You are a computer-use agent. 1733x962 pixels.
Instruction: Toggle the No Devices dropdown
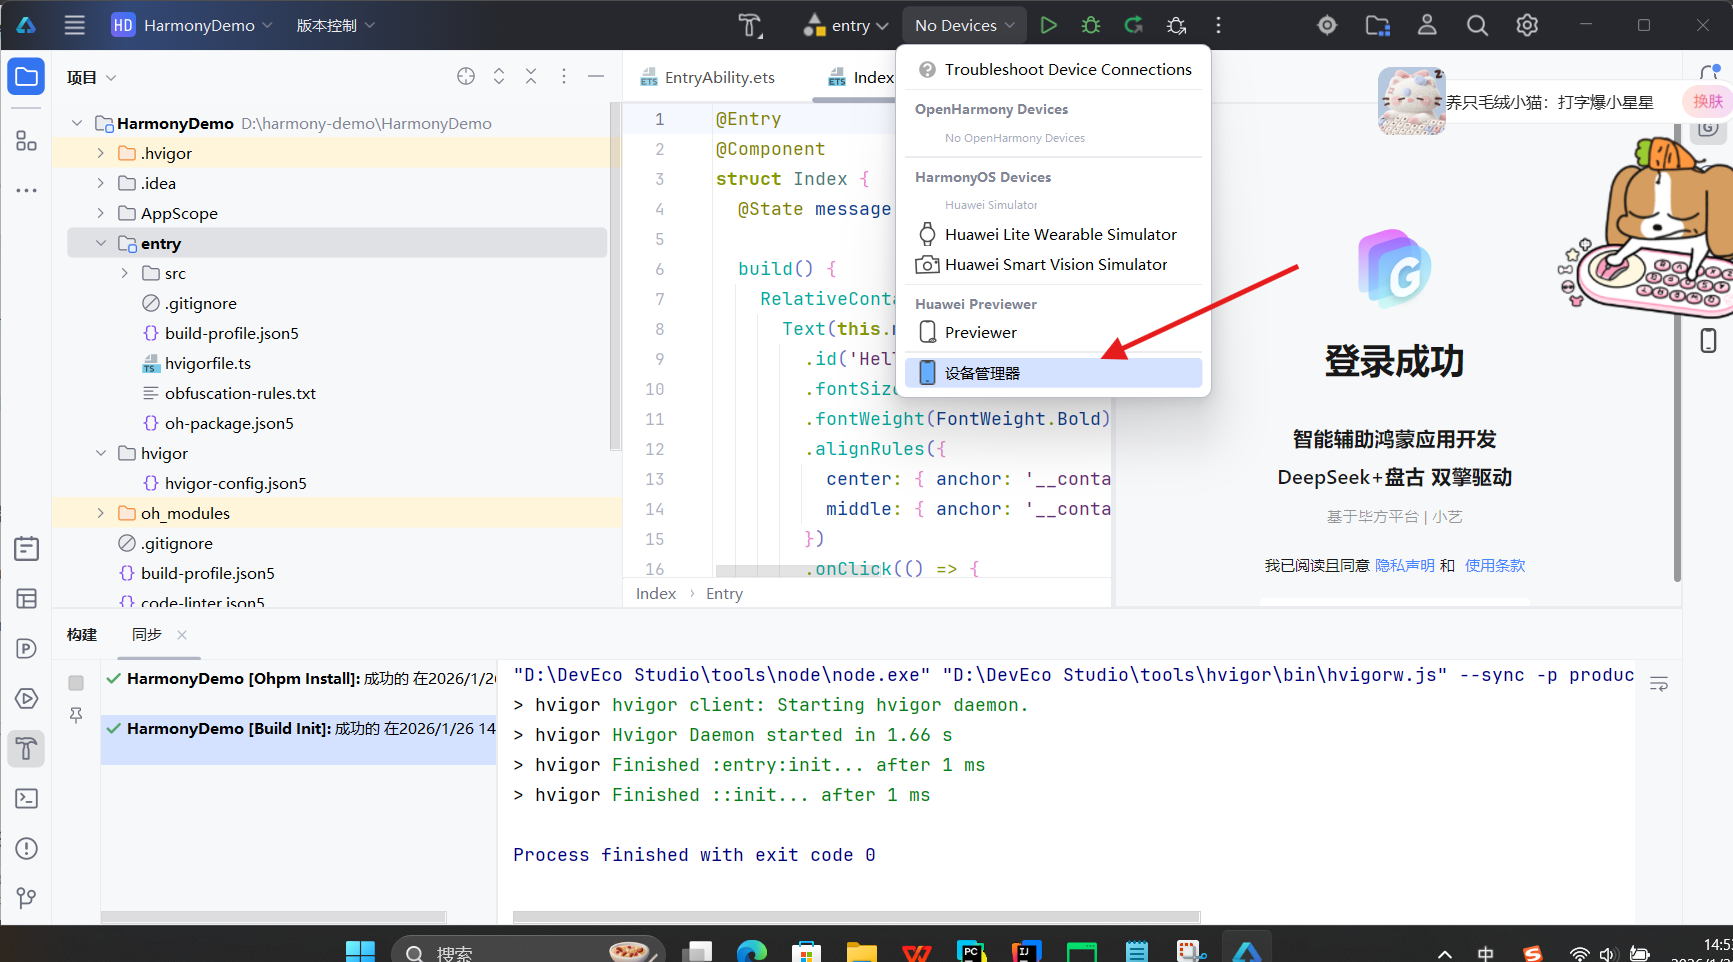(x=965, y=25)
